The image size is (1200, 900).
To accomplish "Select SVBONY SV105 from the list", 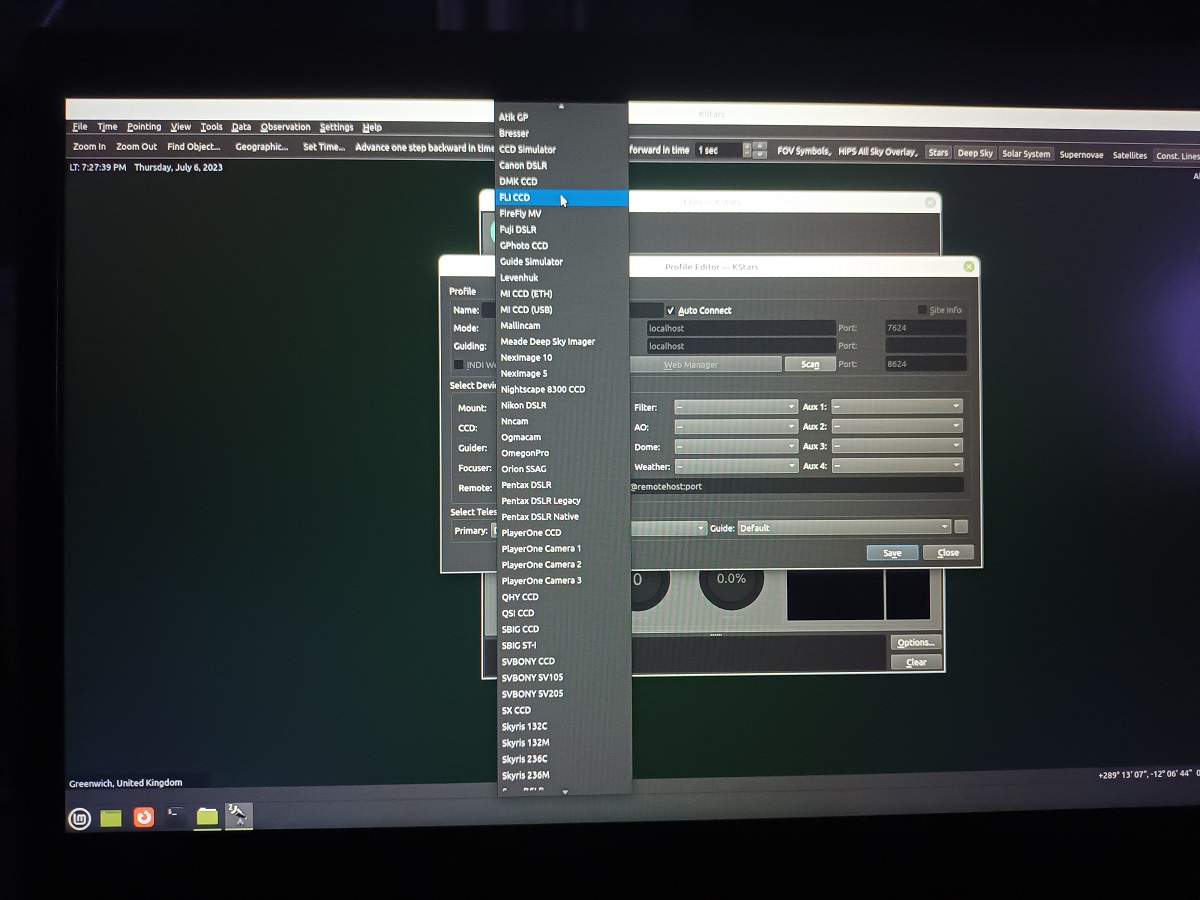I will pos(562,677).
